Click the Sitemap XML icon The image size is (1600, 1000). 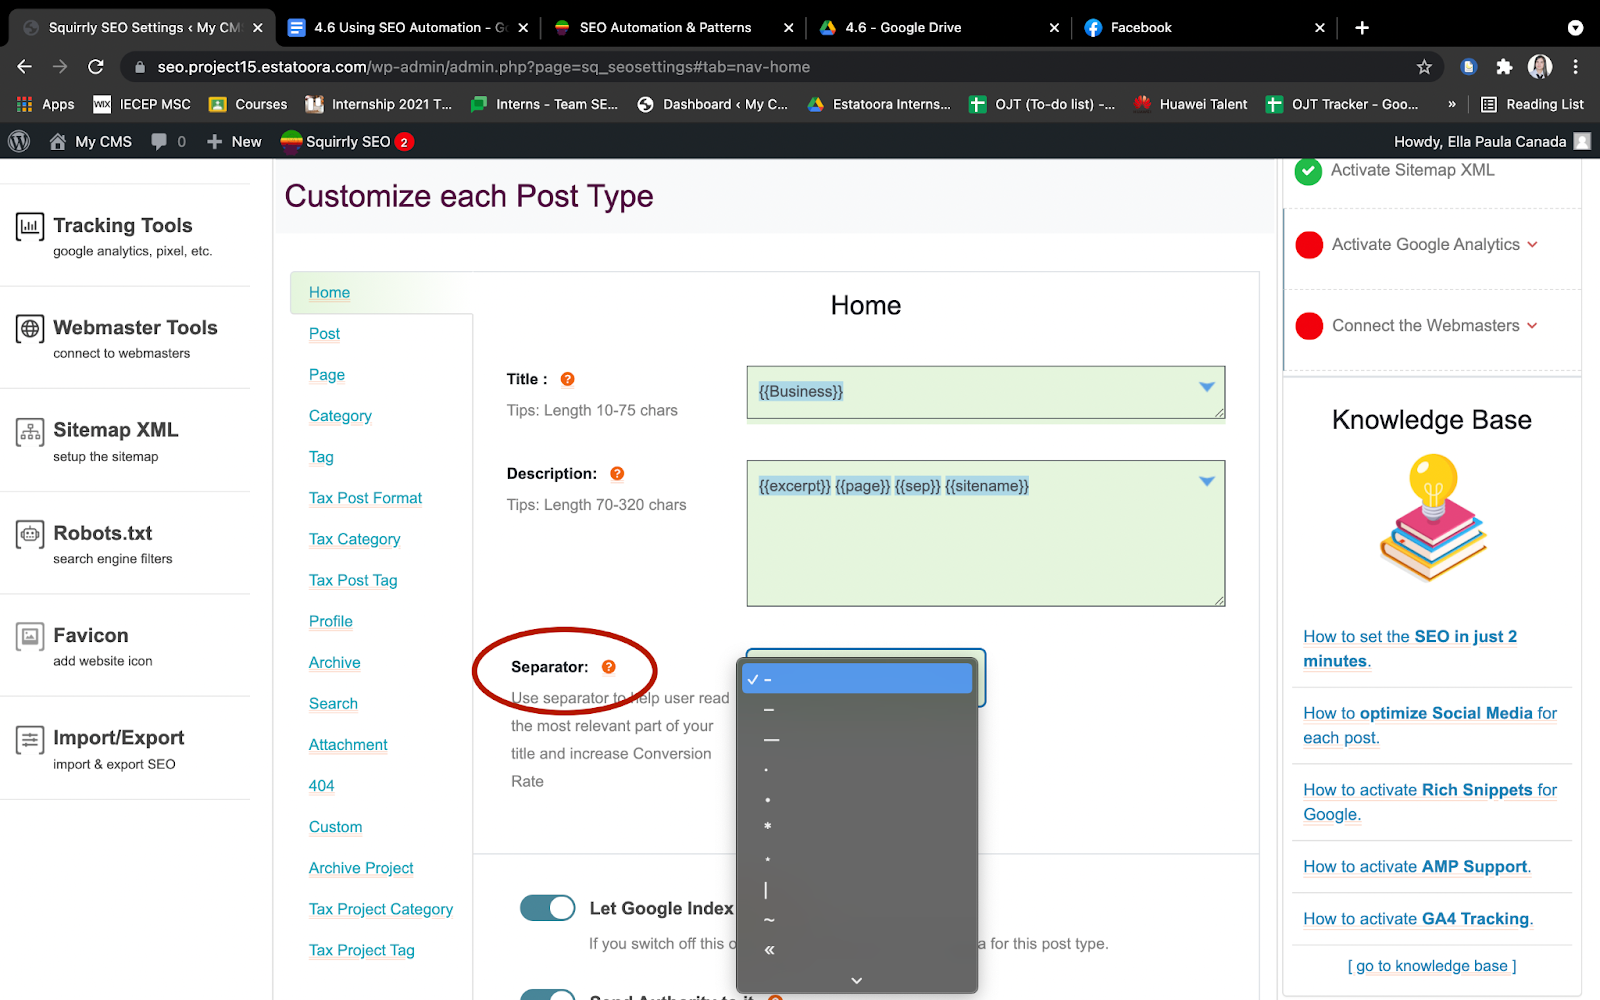pyautogui.click(x=30, y=432)
